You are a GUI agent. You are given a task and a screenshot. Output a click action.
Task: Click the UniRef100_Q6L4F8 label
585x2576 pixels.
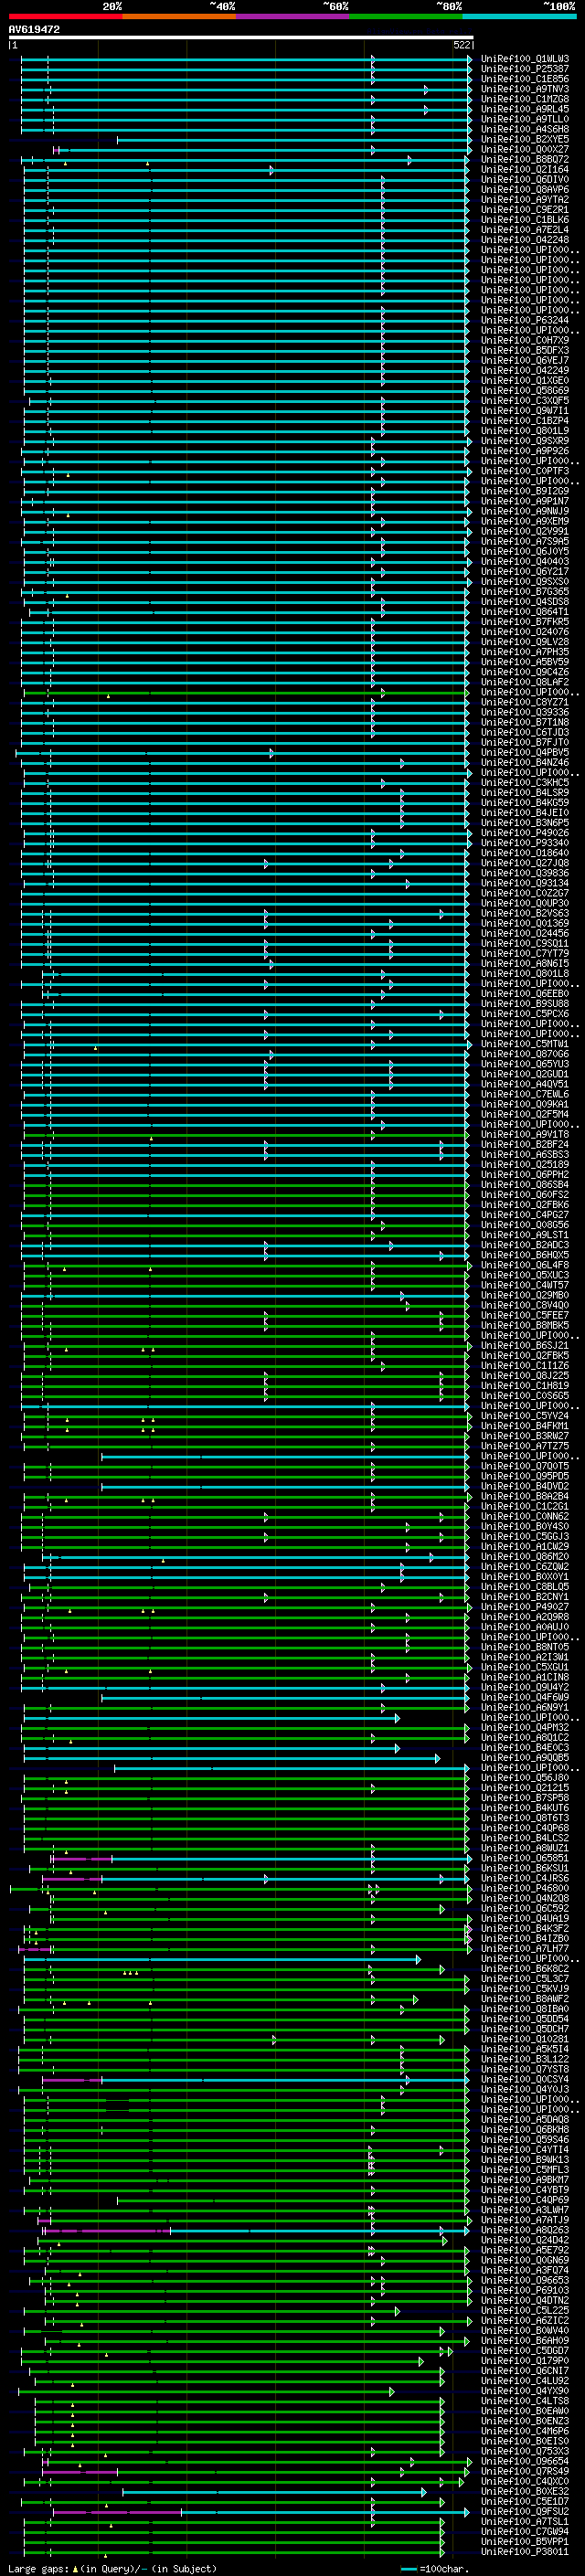[x=525, y=1266]
